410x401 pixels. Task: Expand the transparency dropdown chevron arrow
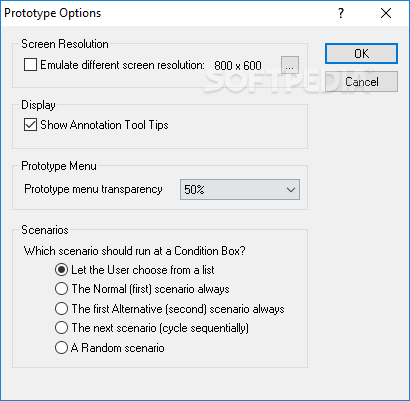pos(291,190)
